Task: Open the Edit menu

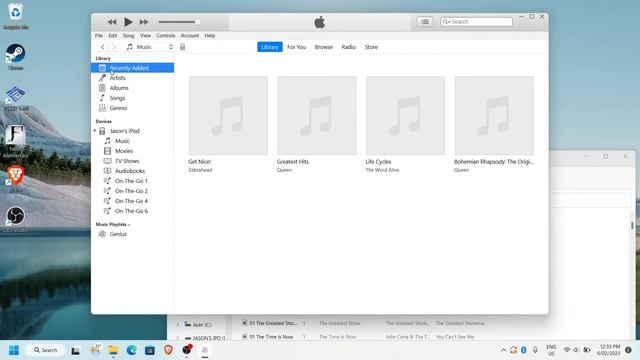Action: pyautogui.click(x=113, y=36)
